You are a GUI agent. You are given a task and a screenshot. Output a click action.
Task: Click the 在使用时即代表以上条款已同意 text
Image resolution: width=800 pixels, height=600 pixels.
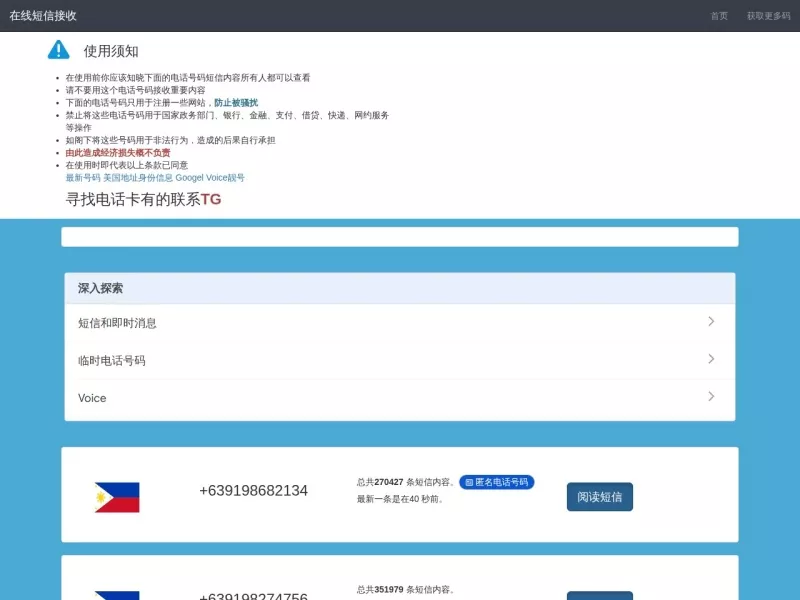click(127, 165)
